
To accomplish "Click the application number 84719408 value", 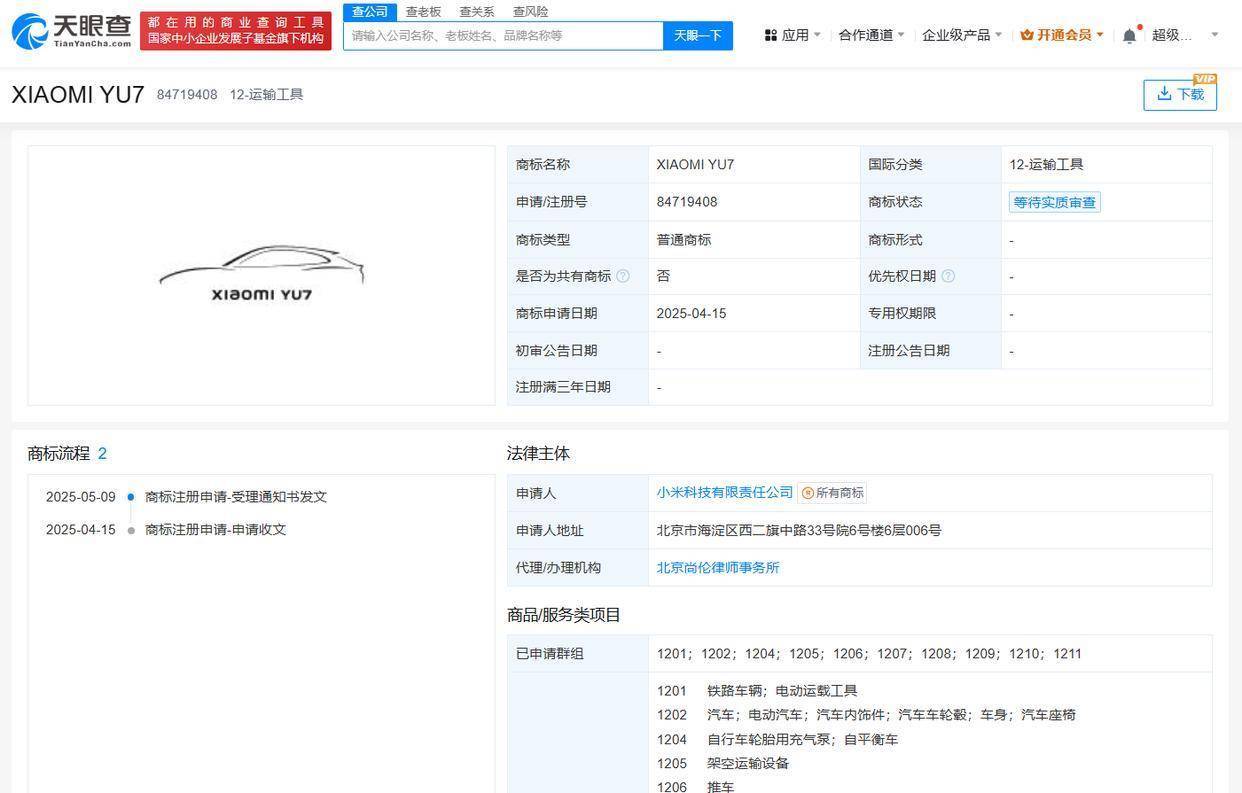I will pyautogui.click(x=687, y=202).
